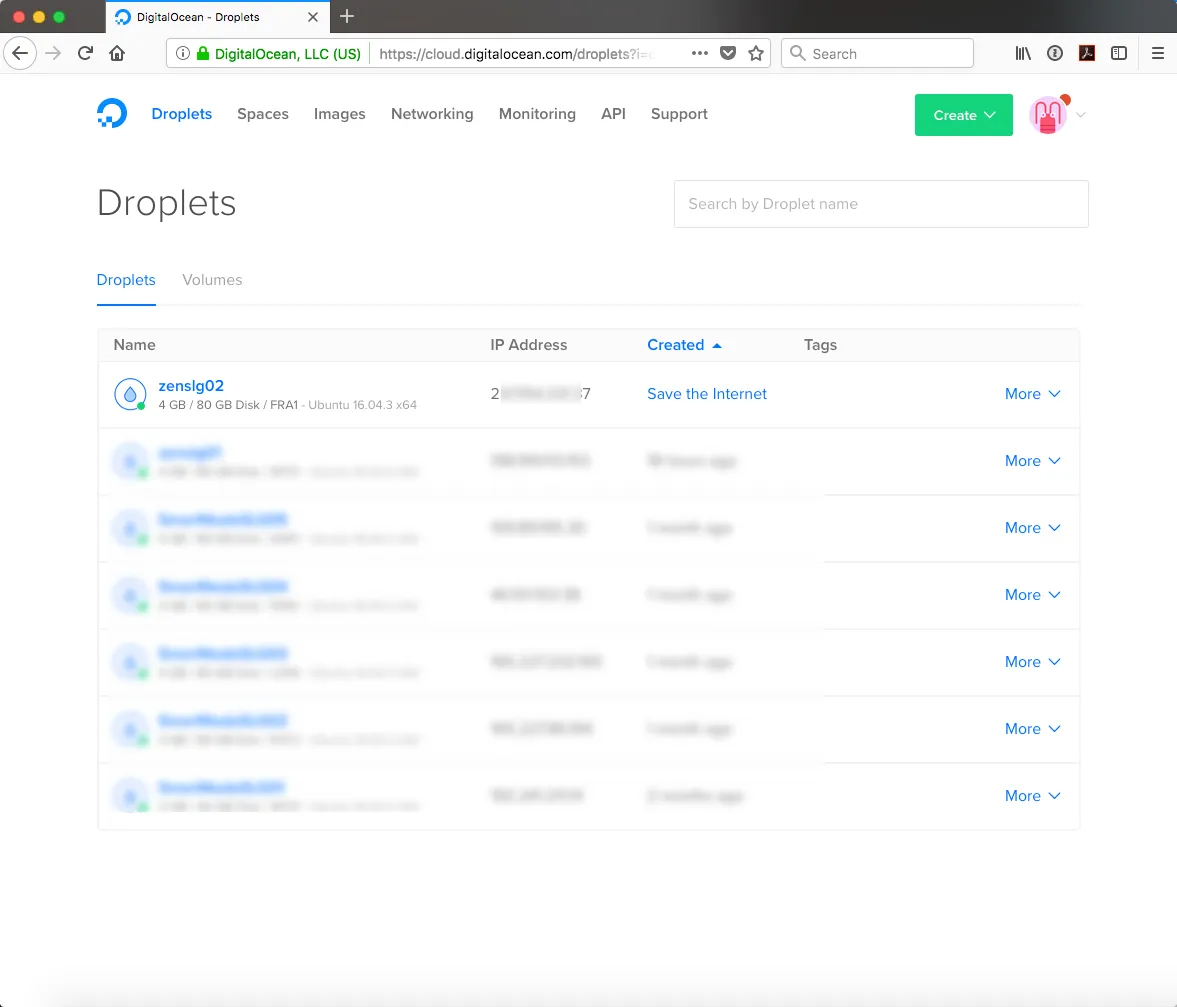Expand the account menu chevron beside avatar
Viewport: 1177px width, 1007px height.
click(1081, 115)
